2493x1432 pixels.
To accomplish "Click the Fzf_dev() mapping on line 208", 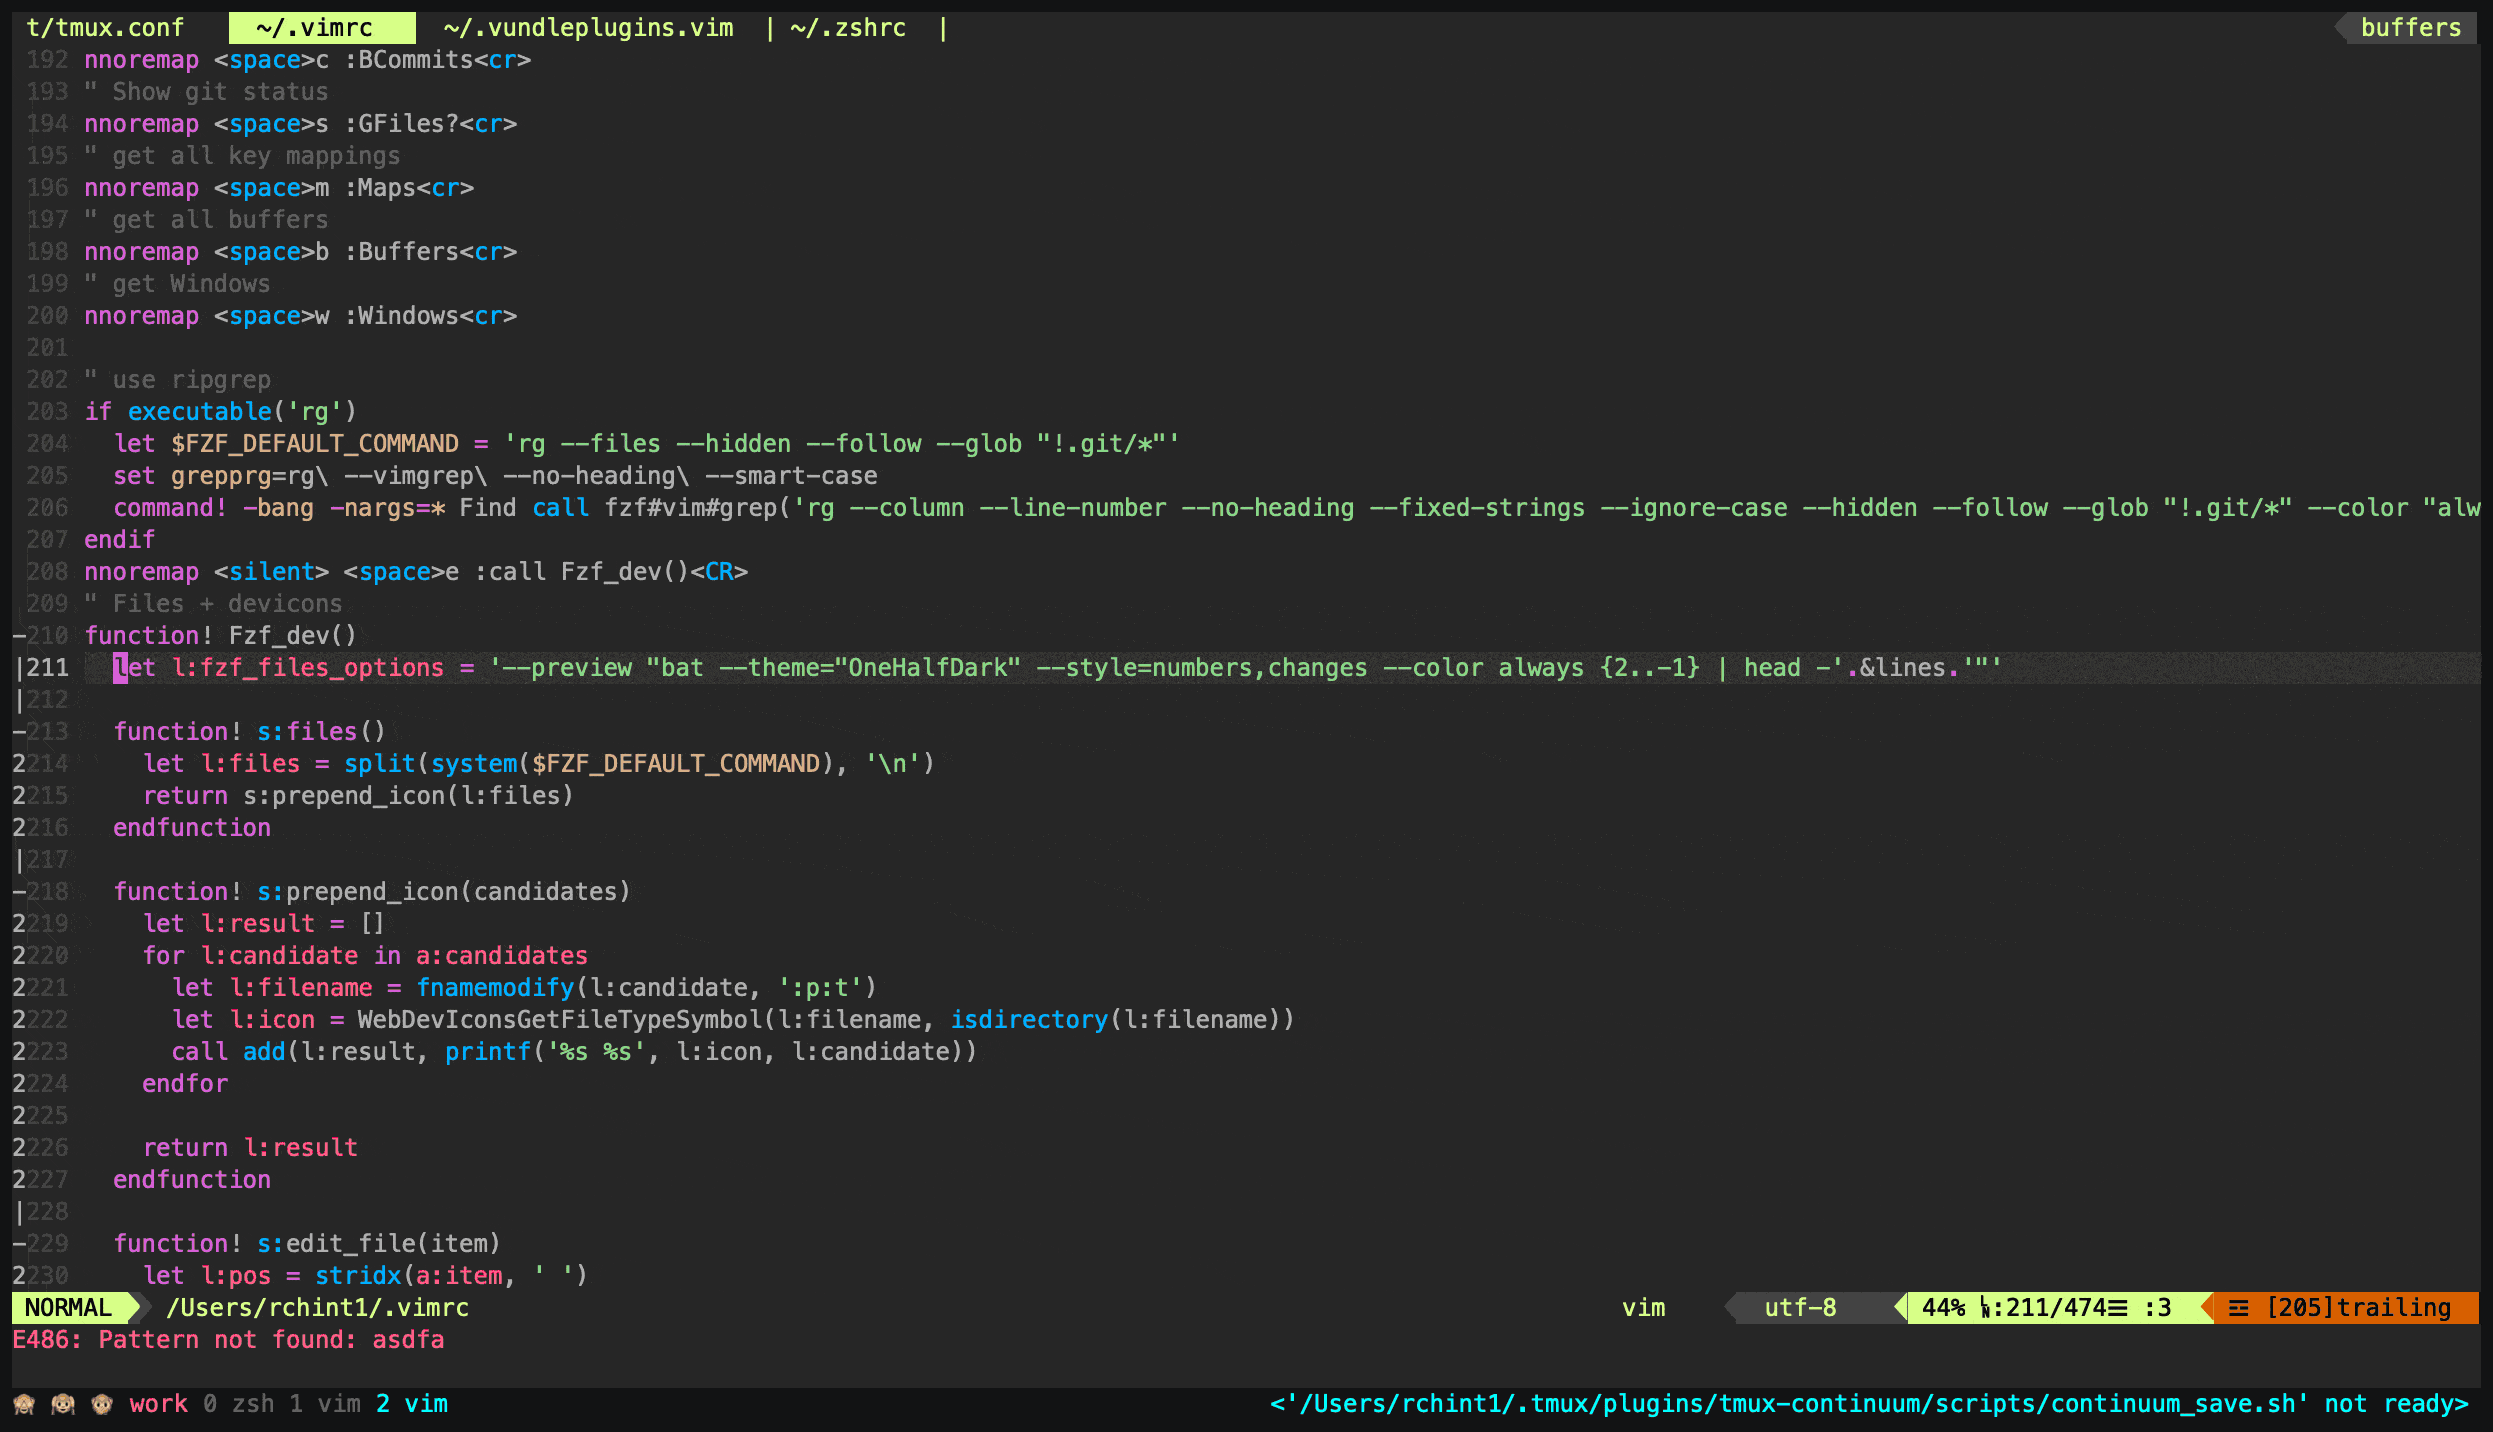I will 416,572.
